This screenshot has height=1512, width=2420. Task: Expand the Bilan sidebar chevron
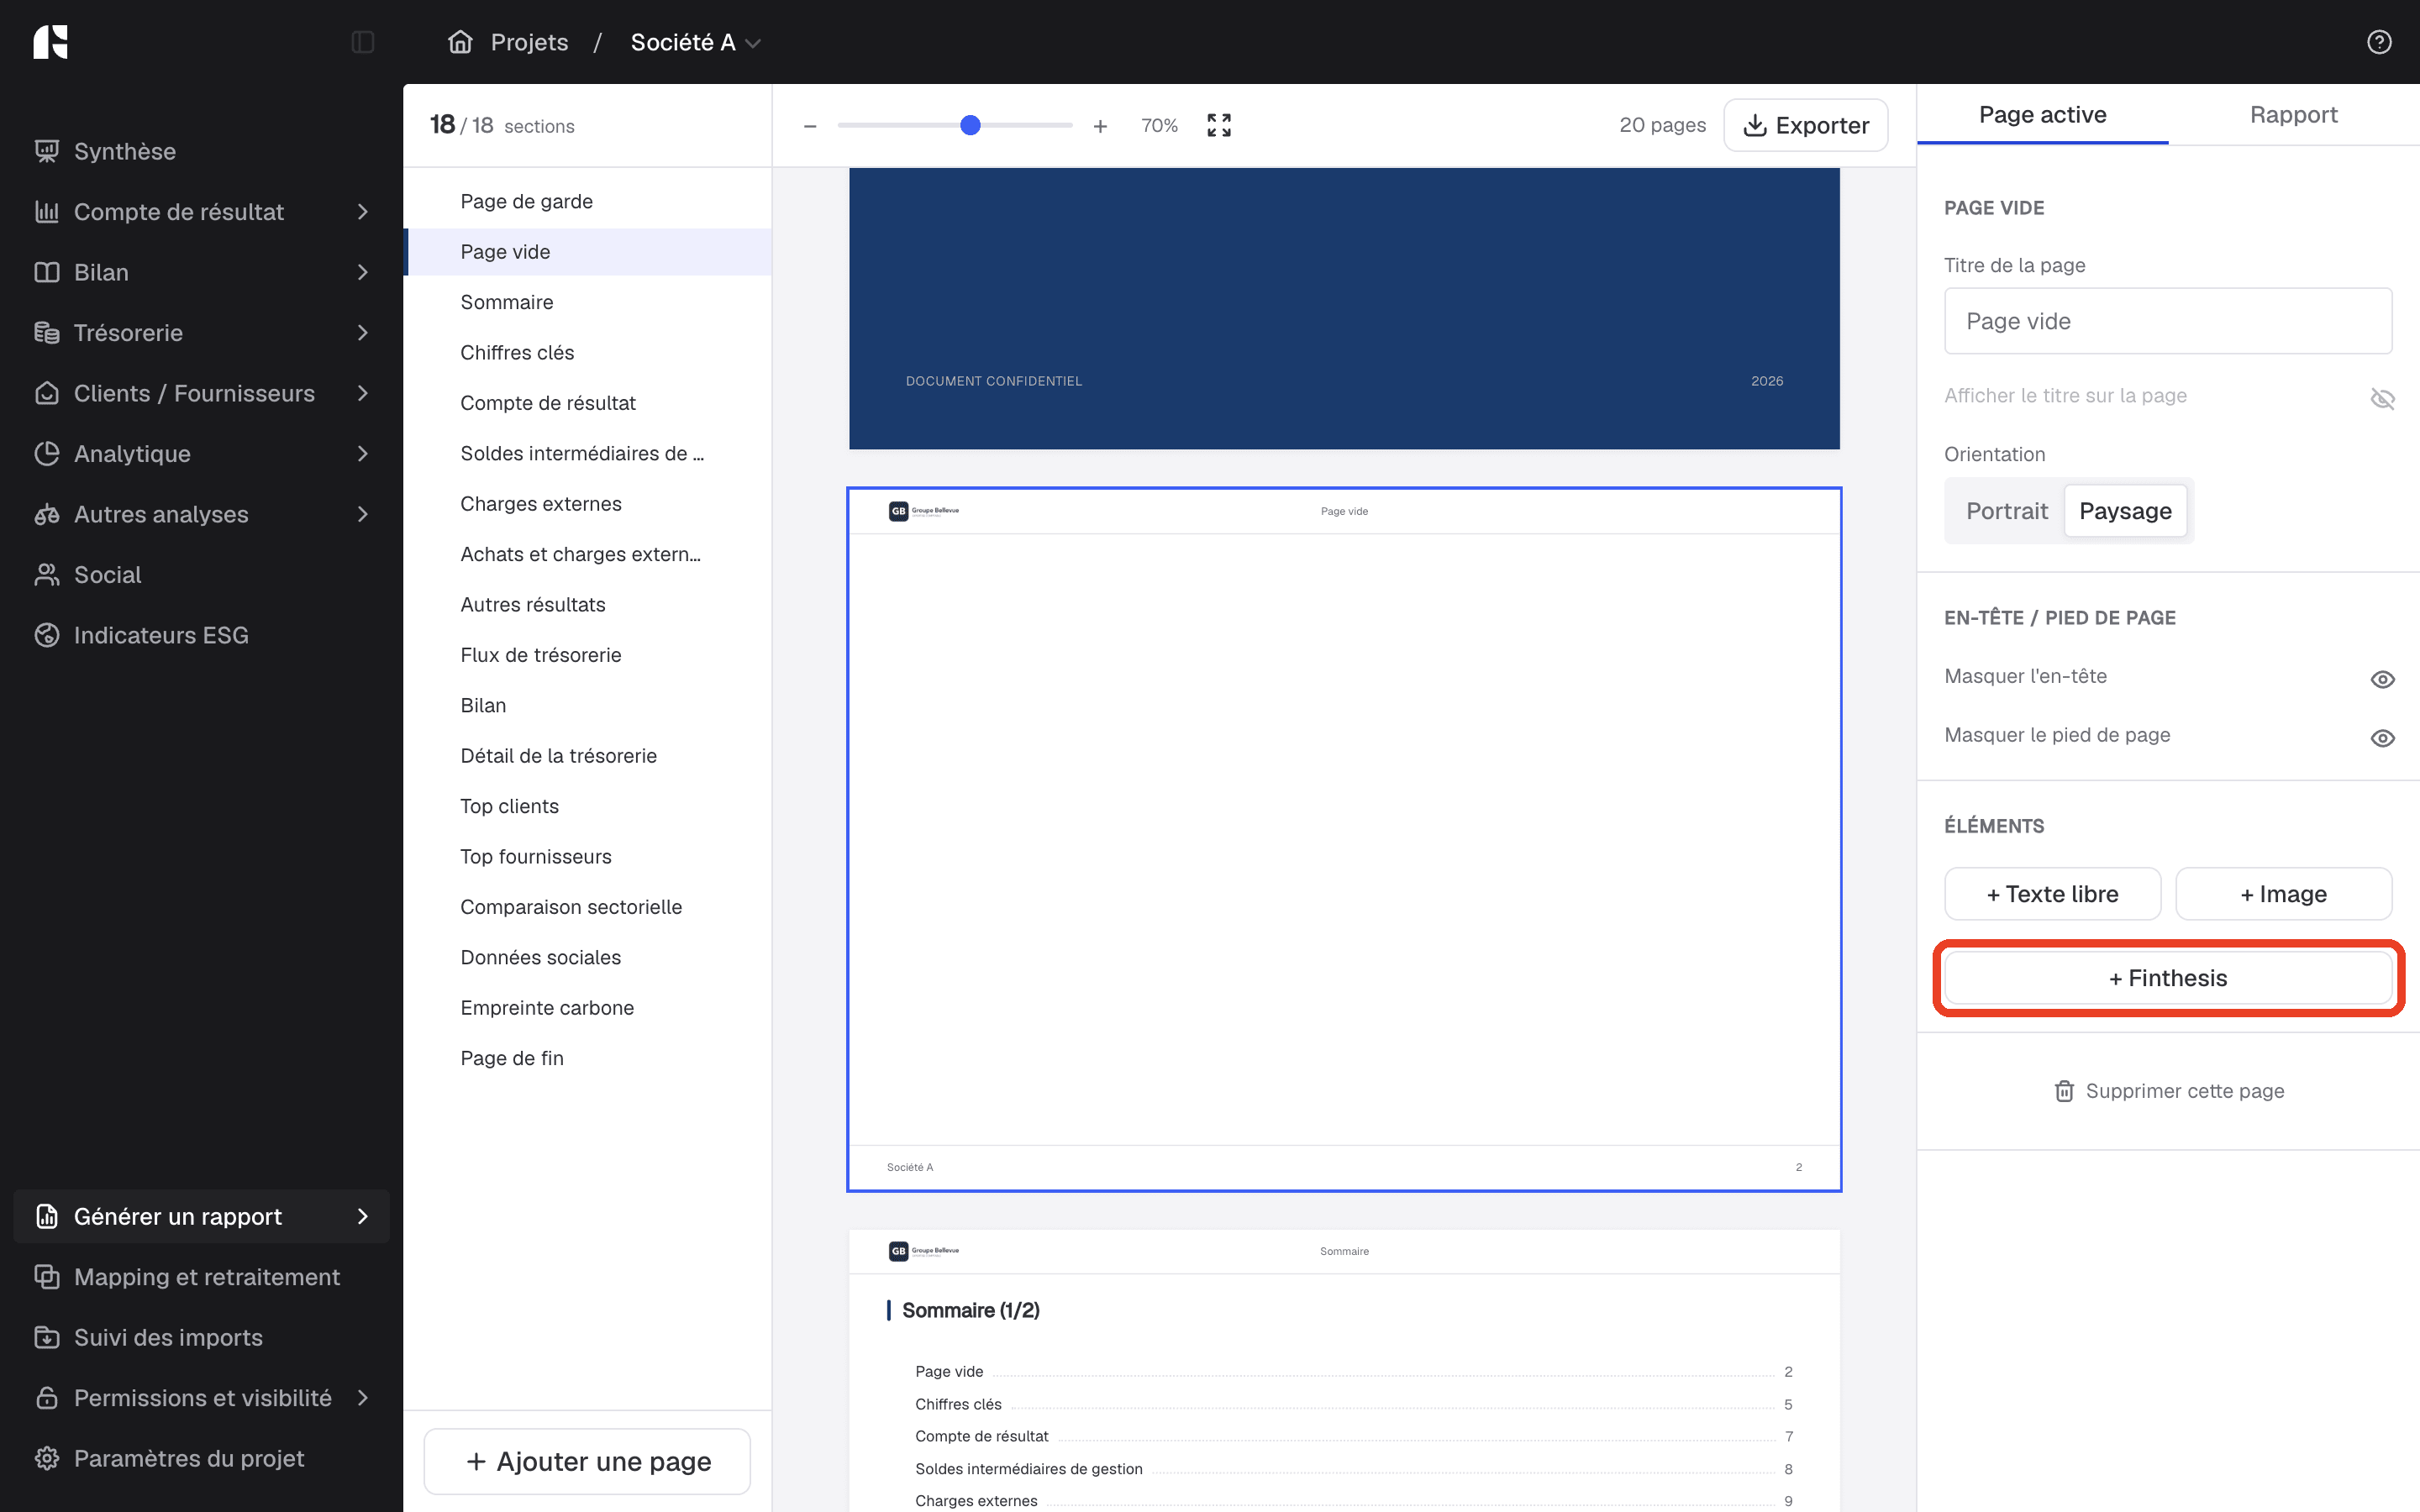363,272
